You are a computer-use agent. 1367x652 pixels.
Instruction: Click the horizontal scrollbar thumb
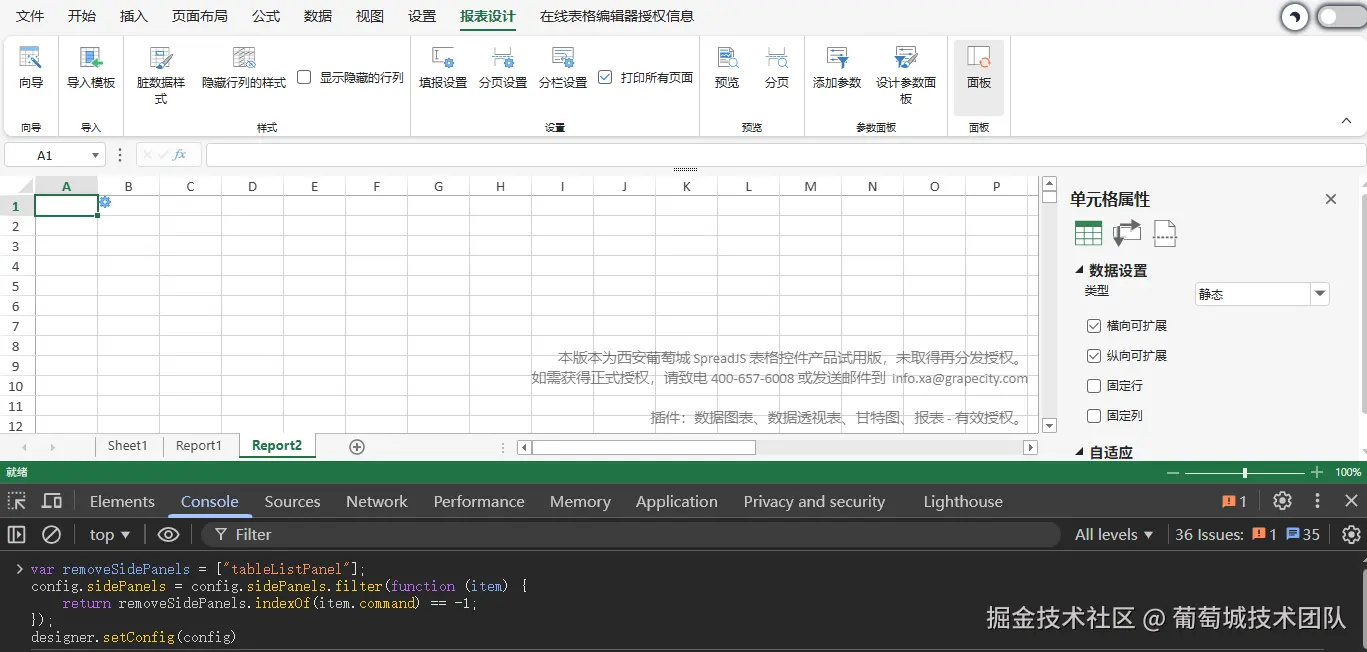[643, 447]
